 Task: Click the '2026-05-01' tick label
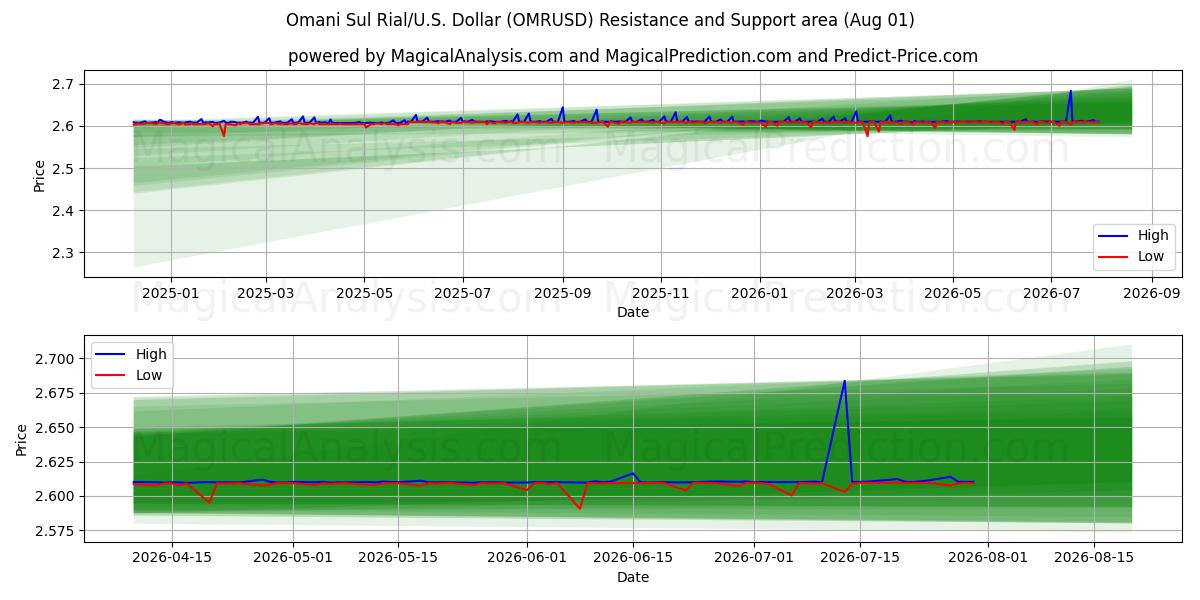click(293, 558)
